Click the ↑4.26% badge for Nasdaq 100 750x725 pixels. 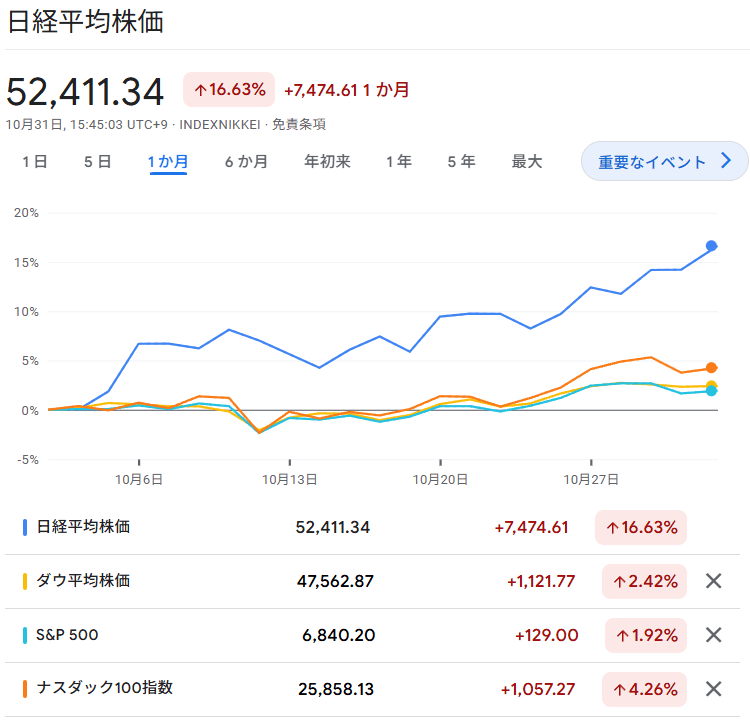click(644, 690)
